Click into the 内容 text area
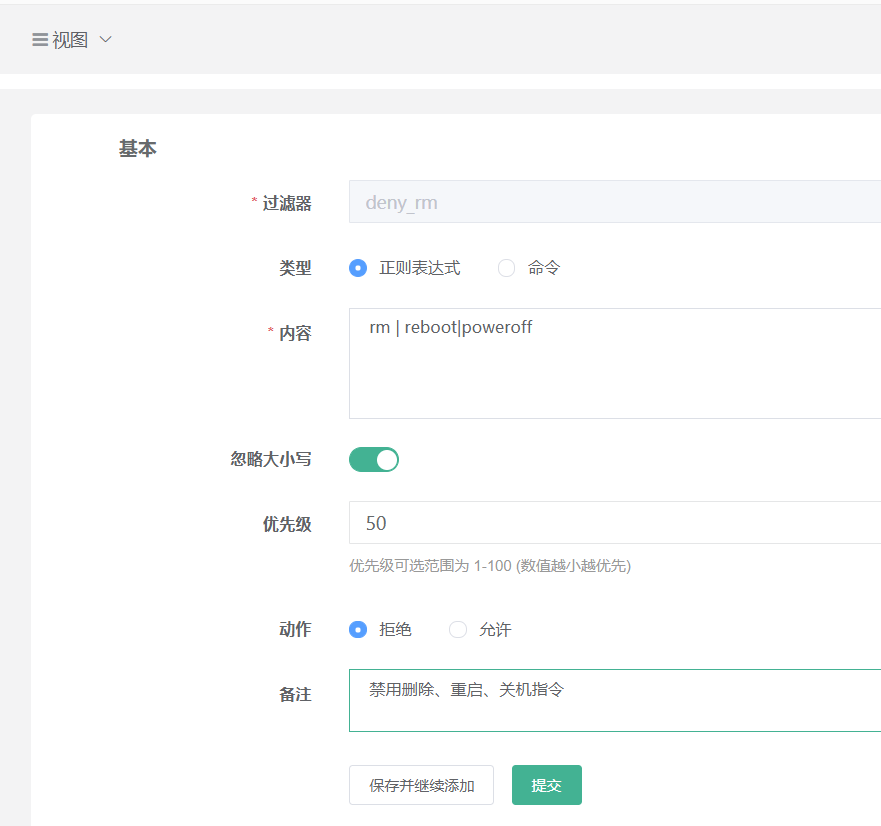Viewport: 881px width, 826px height. point(615,363)
